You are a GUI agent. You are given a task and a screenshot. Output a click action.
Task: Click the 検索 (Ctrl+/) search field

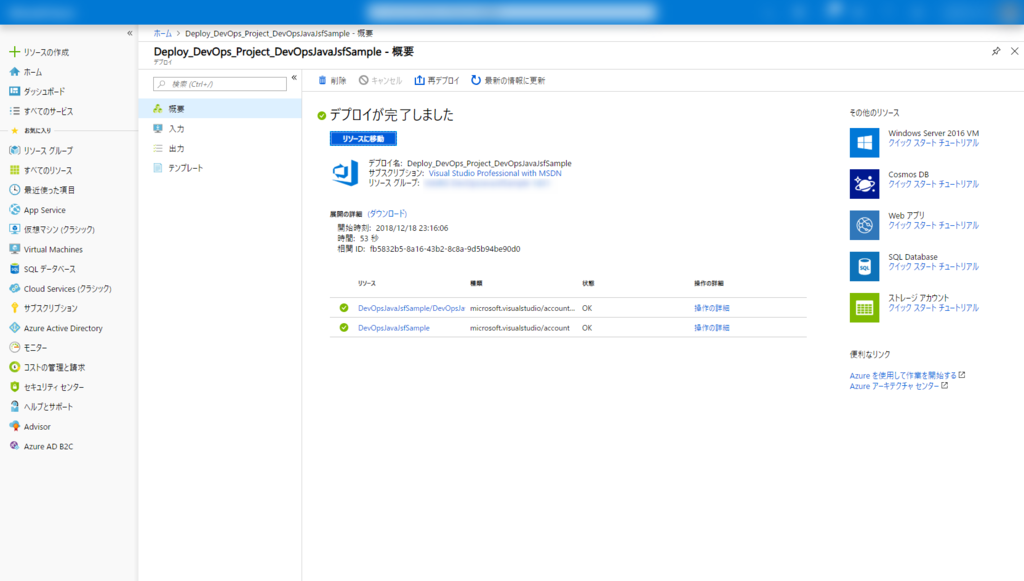tap(220, 84)
